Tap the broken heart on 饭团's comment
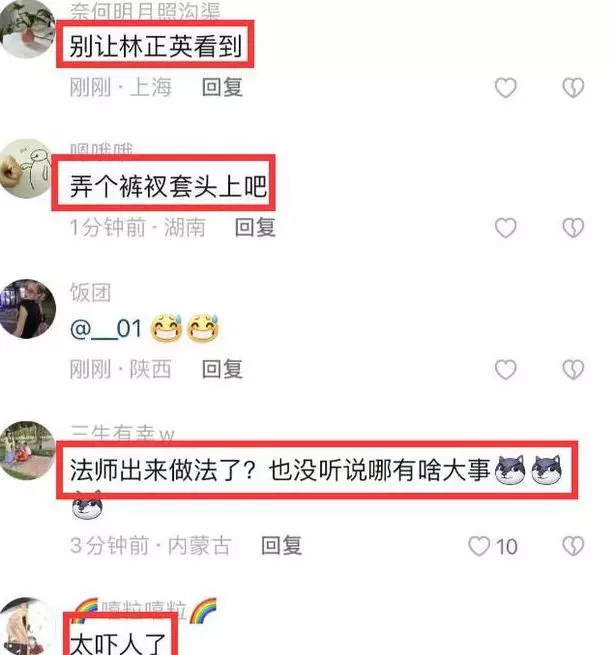Viewport: 612px width, 655px height. (x=573, y=370)
